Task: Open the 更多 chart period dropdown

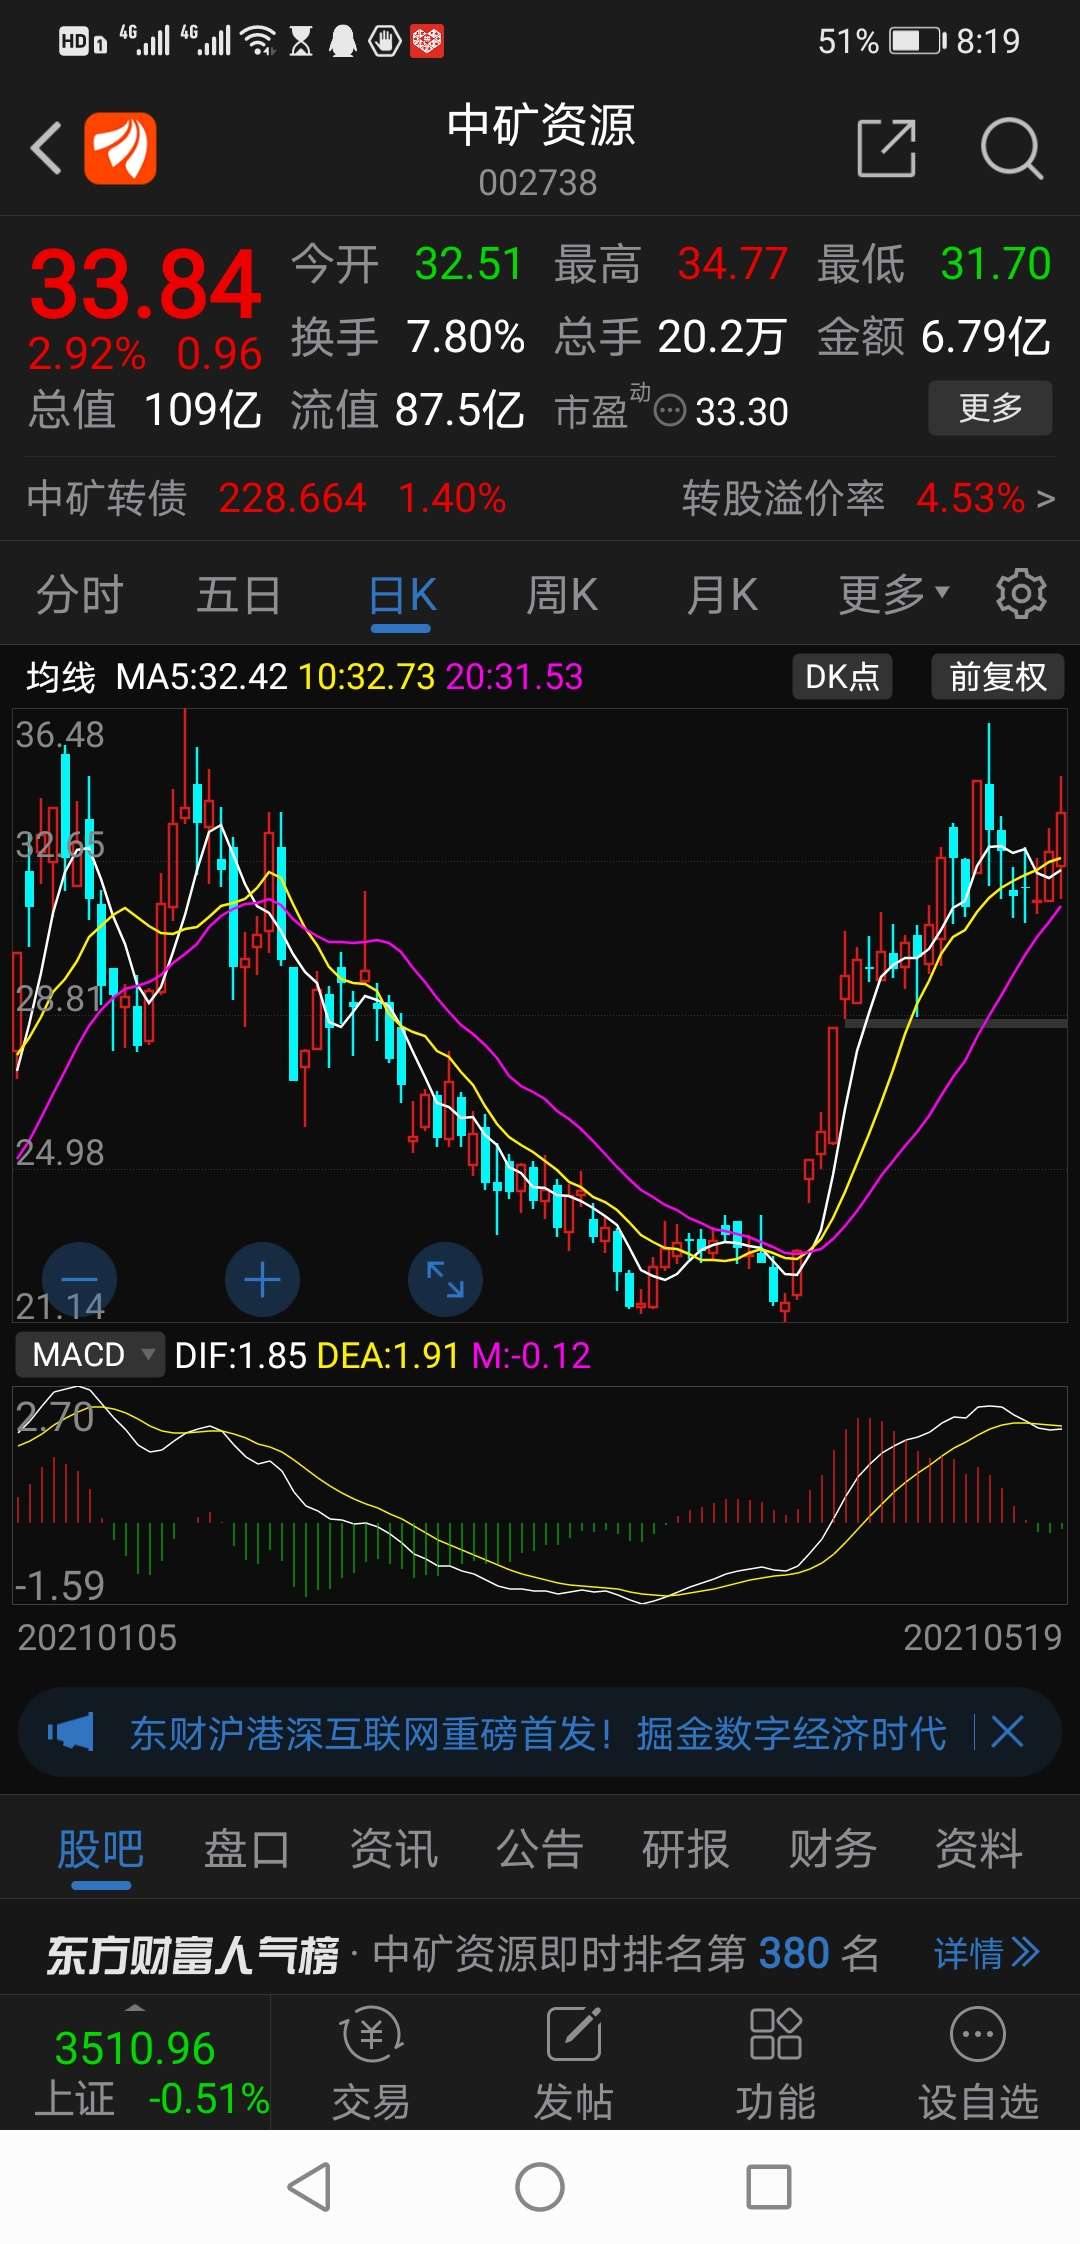Action: pyautogui.click(x=894, y=594)
